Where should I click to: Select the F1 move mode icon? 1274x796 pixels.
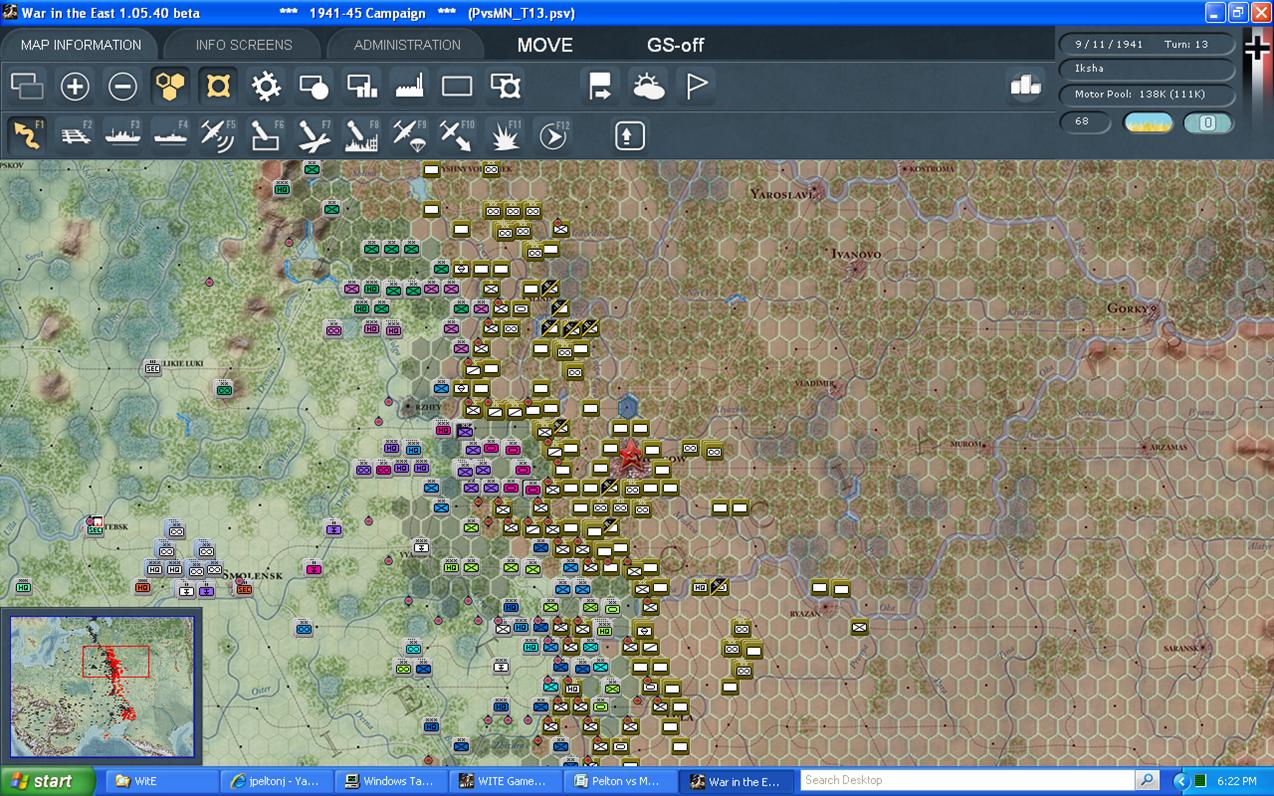tap(27, 135)
